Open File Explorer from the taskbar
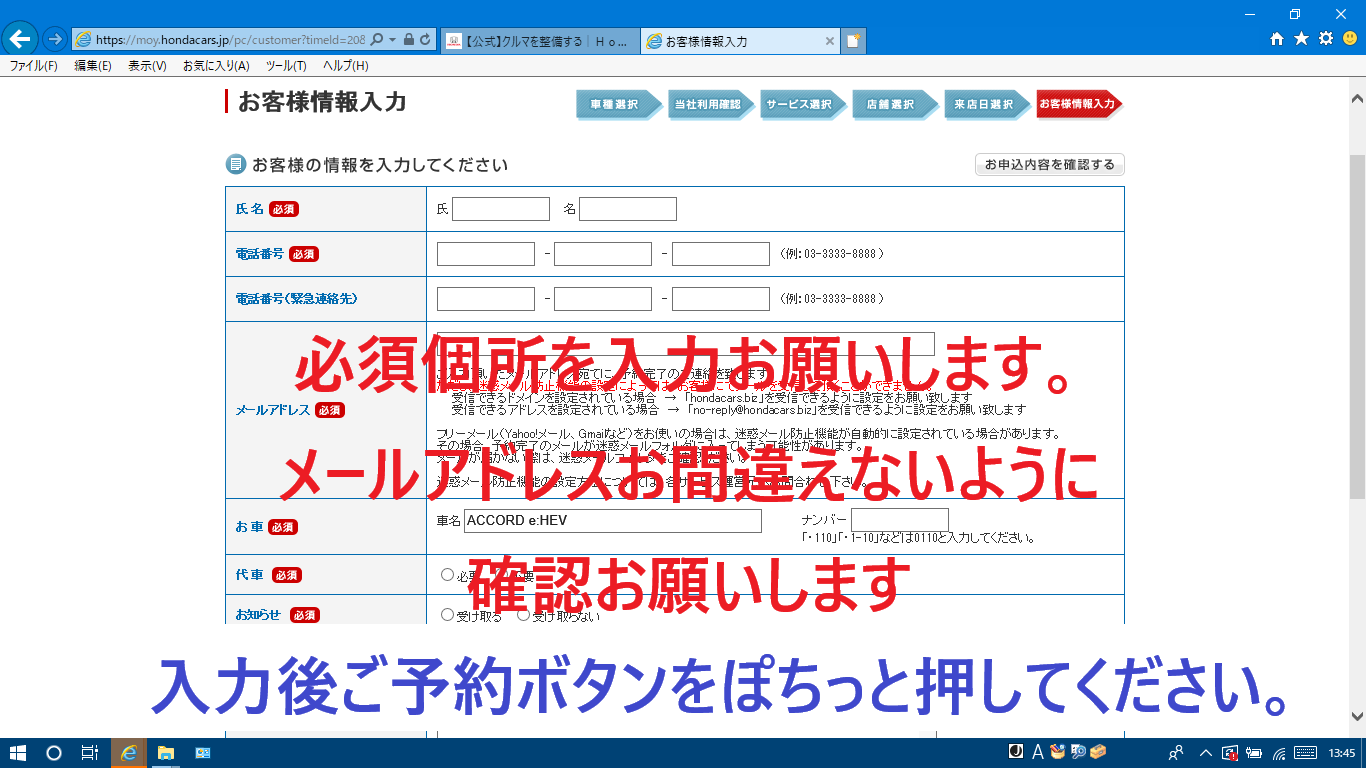 166,753
